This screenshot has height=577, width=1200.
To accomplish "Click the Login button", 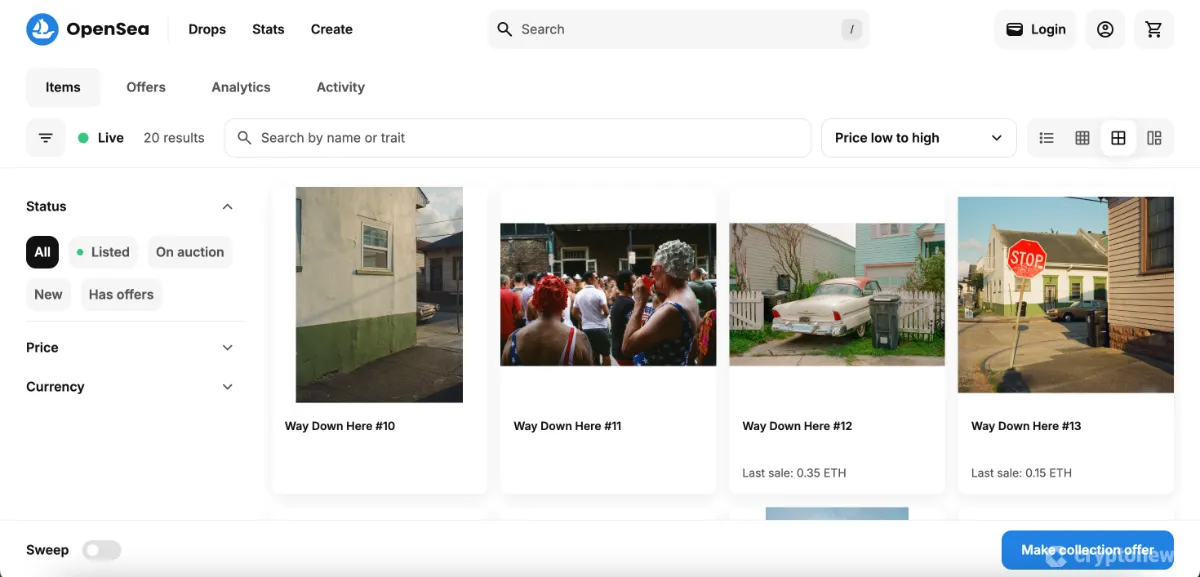I will pos(1035,29).
